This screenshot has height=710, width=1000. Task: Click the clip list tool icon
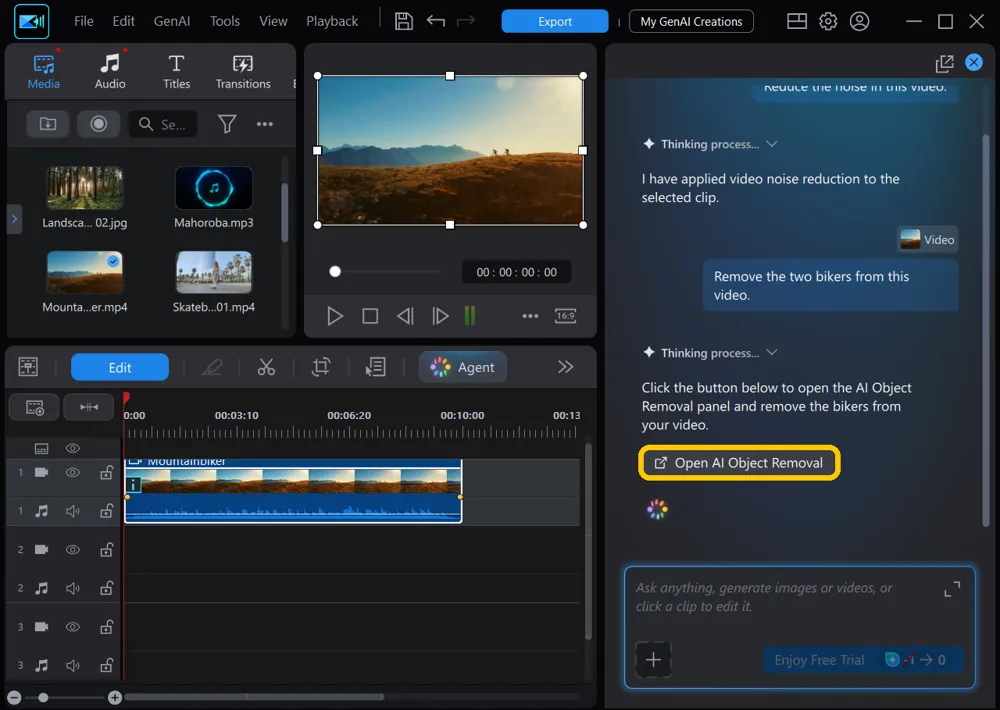pyautogui.click(x=376, y=367)
